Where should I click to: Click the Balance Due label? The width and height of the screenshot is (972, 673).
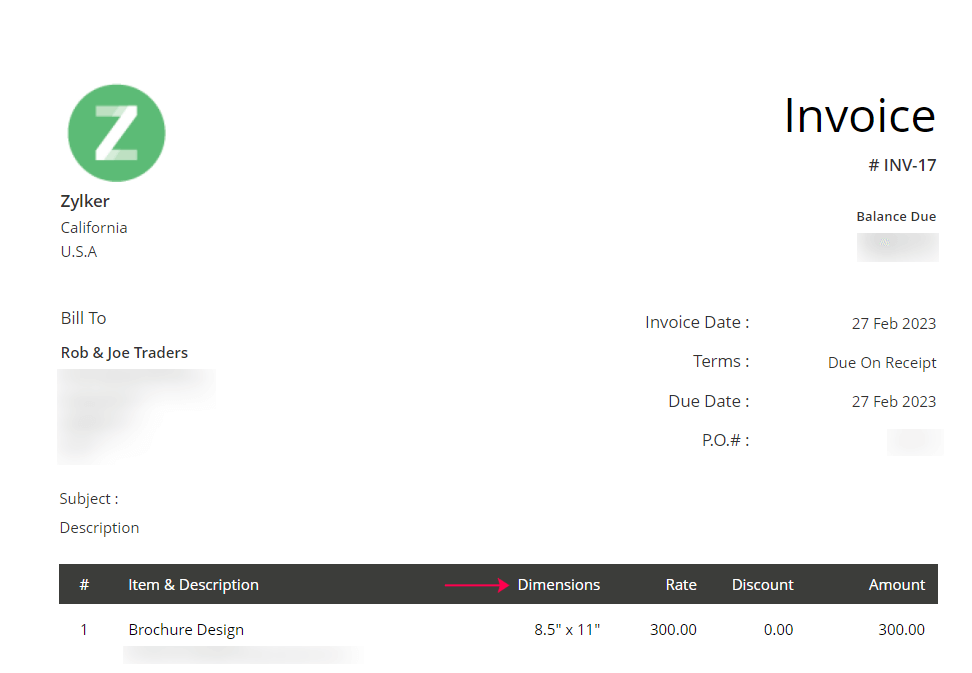[x=895, y=216]
